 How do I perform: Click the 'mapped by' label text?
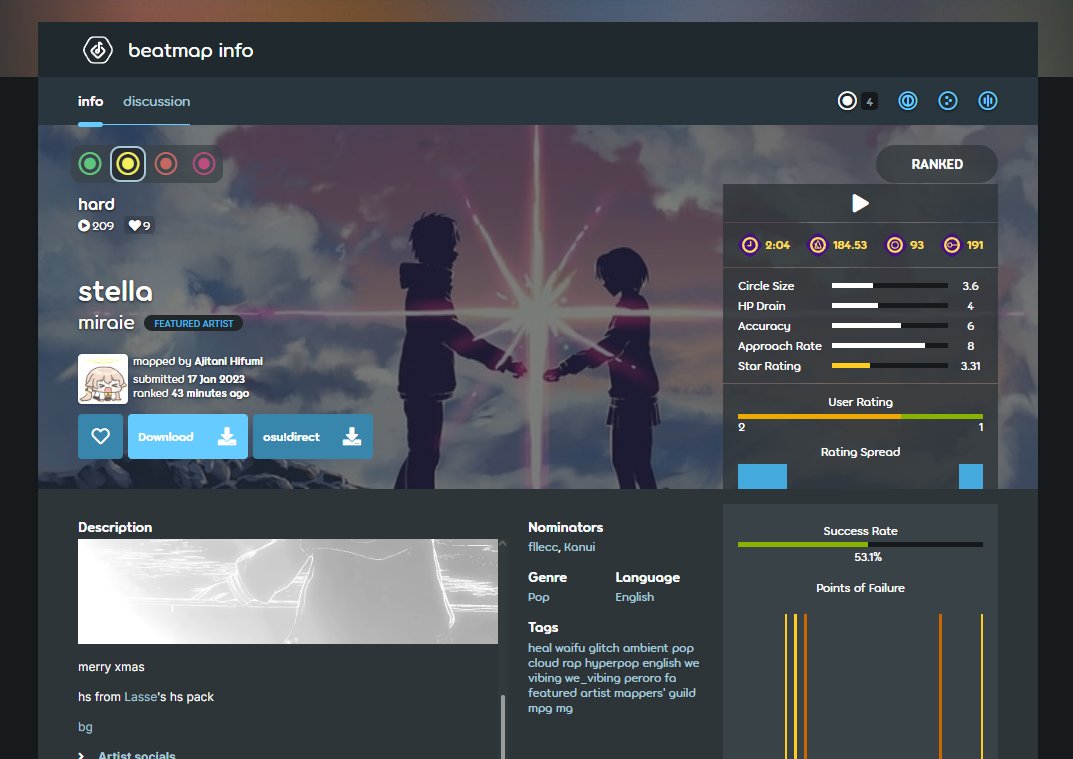point(162,361)
